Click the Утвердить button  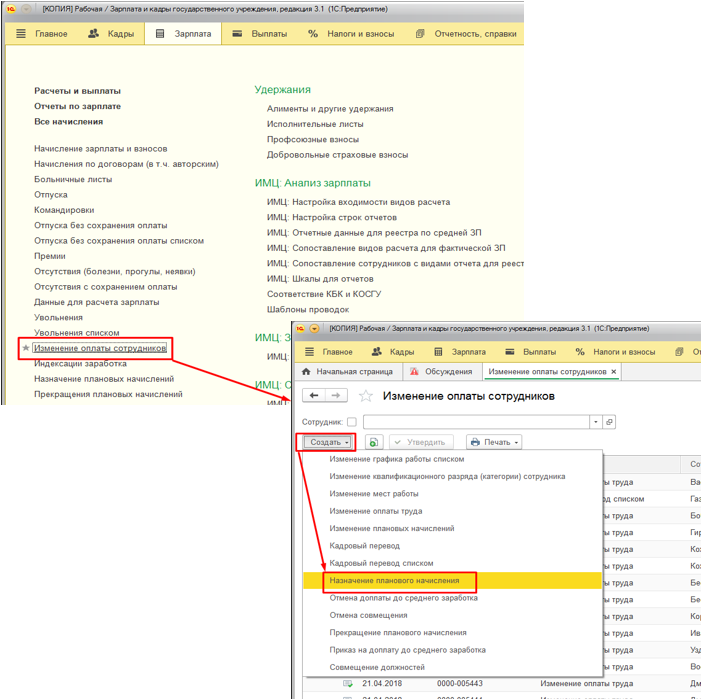tap(422, 442)
